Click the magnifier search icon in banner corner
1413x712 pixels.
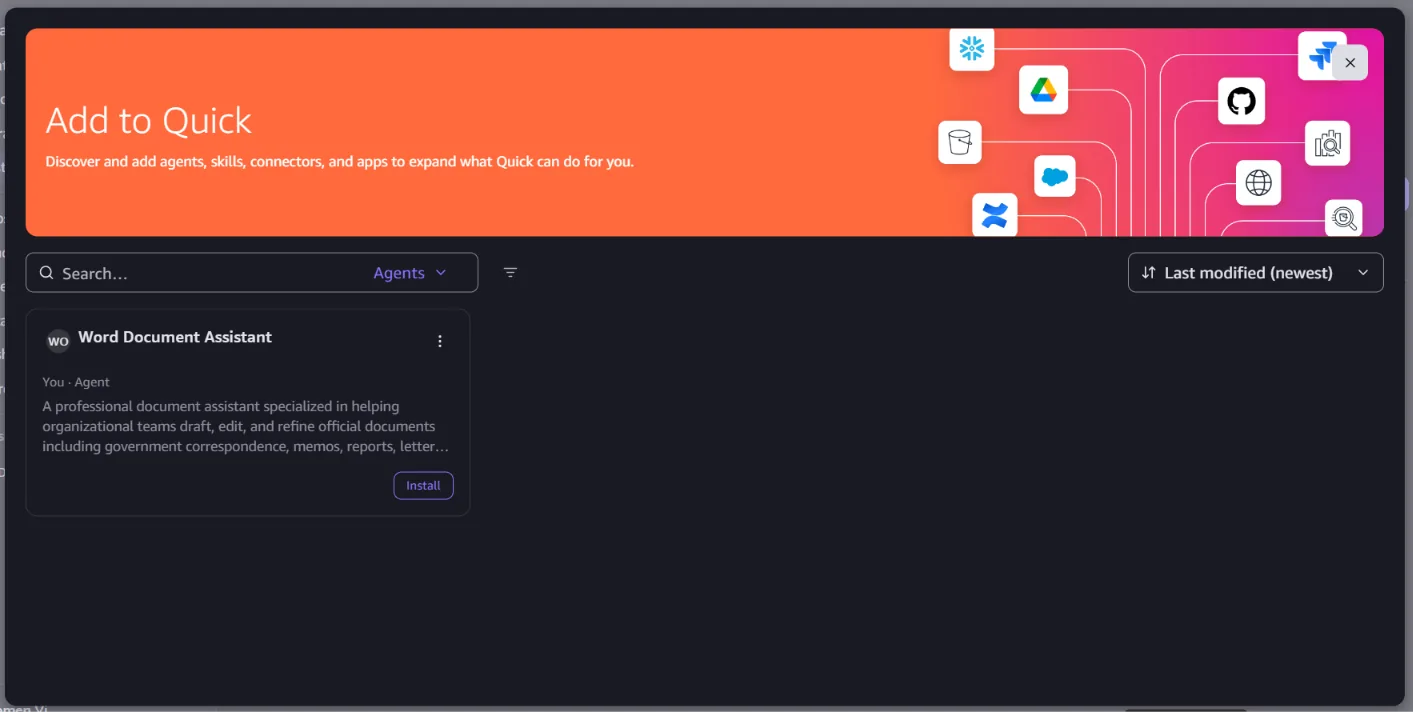(x=1344, y=218)
